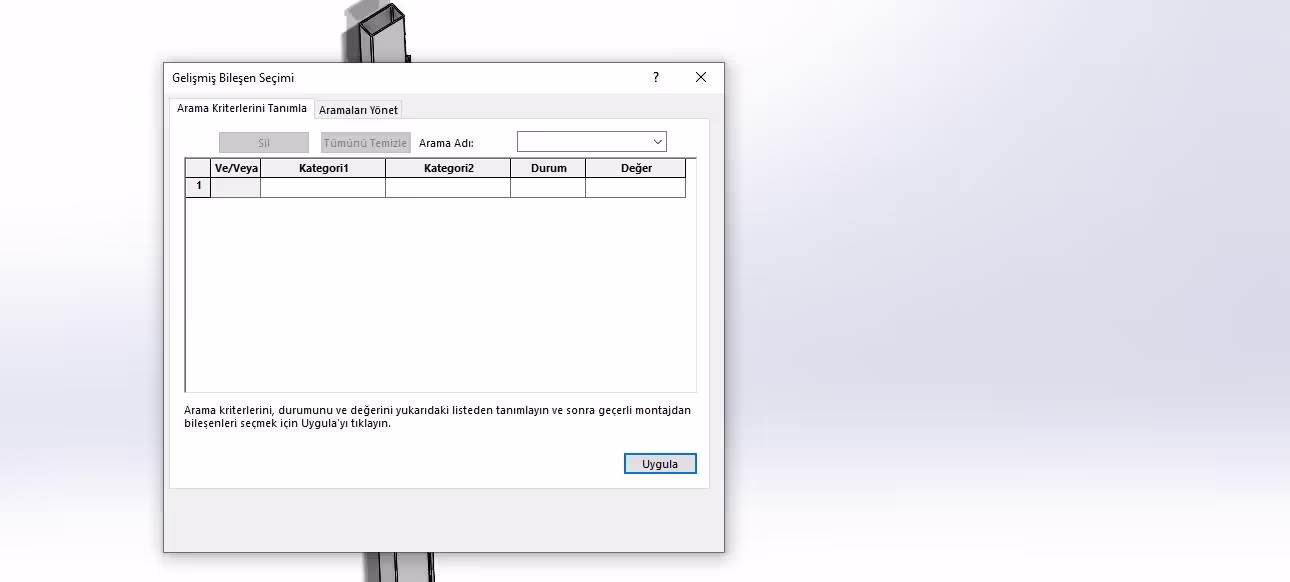The height and width of the screenshot is (582, 1290).
Task: Click the Kategori2 cell in row 1
Action: click(448, 187)
